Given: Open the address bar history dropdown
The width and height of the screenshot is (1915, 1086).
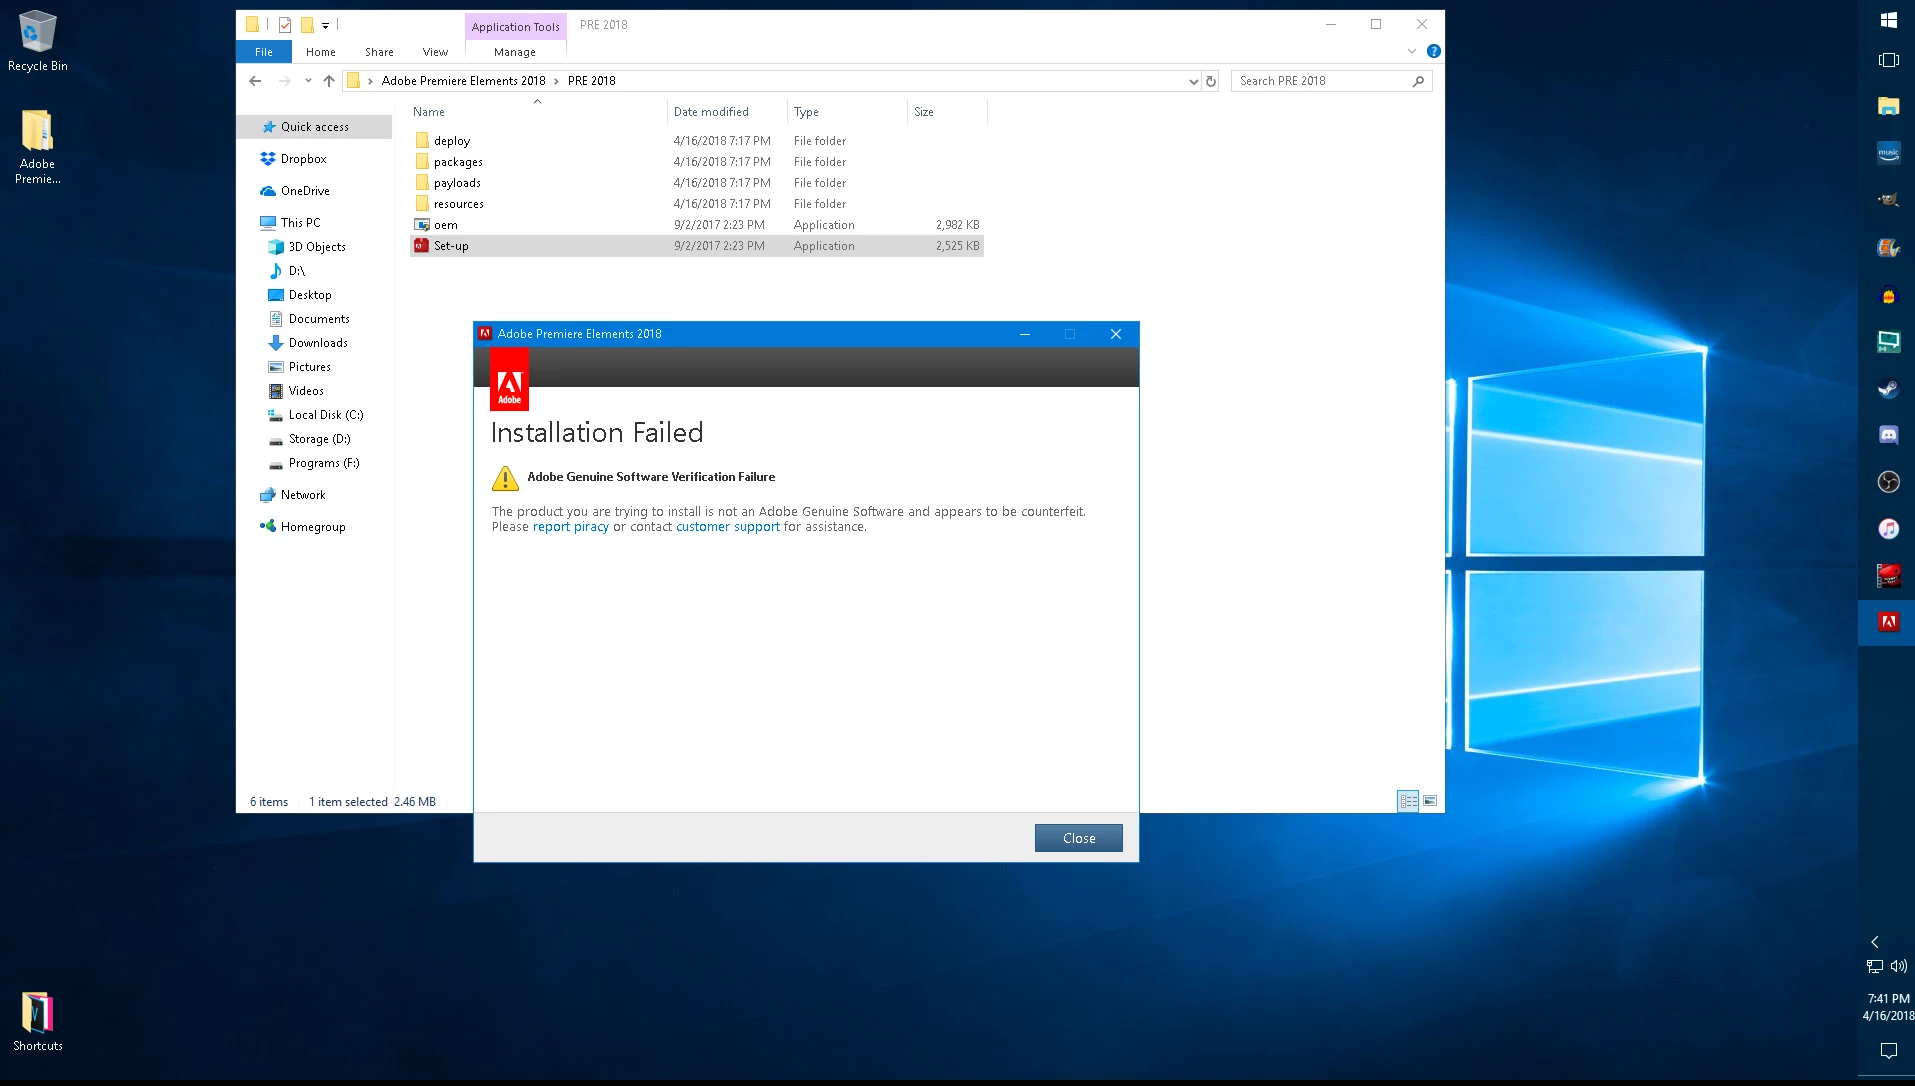Looking at the screenshot, I should tap(1193, 82).
